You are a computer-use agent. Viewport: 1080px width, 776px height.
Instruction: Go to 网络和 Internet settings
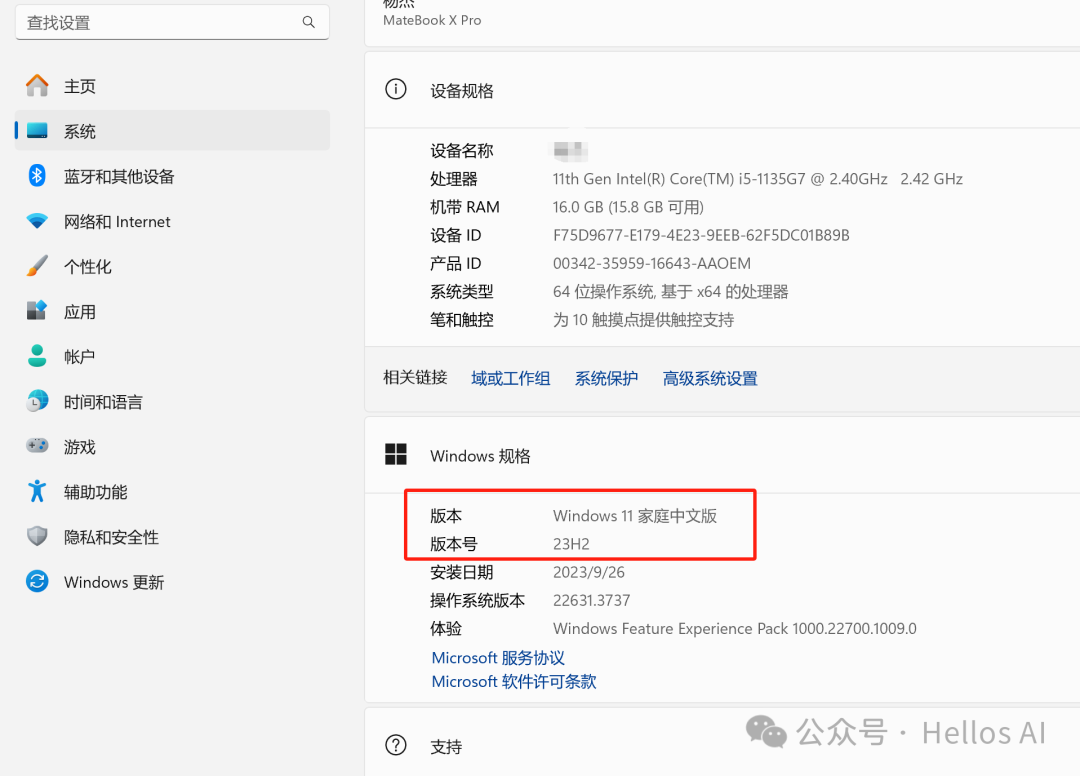pyautogui.click(x=172, y=221)
